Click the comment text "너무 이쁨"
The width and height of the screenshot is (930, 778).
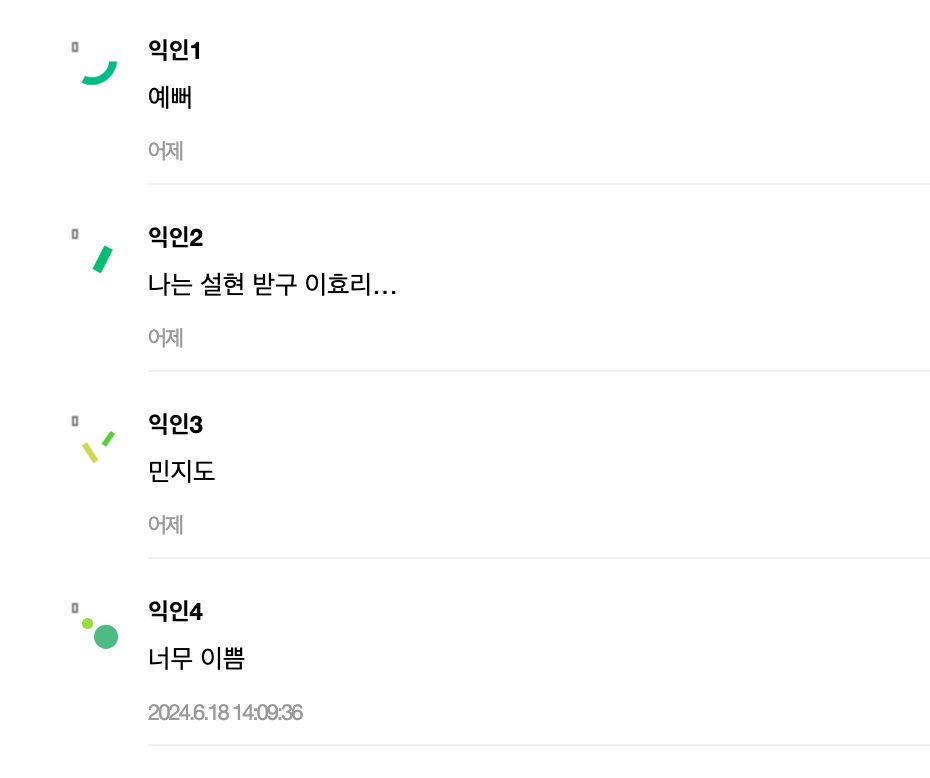click(x=196, y=659)
